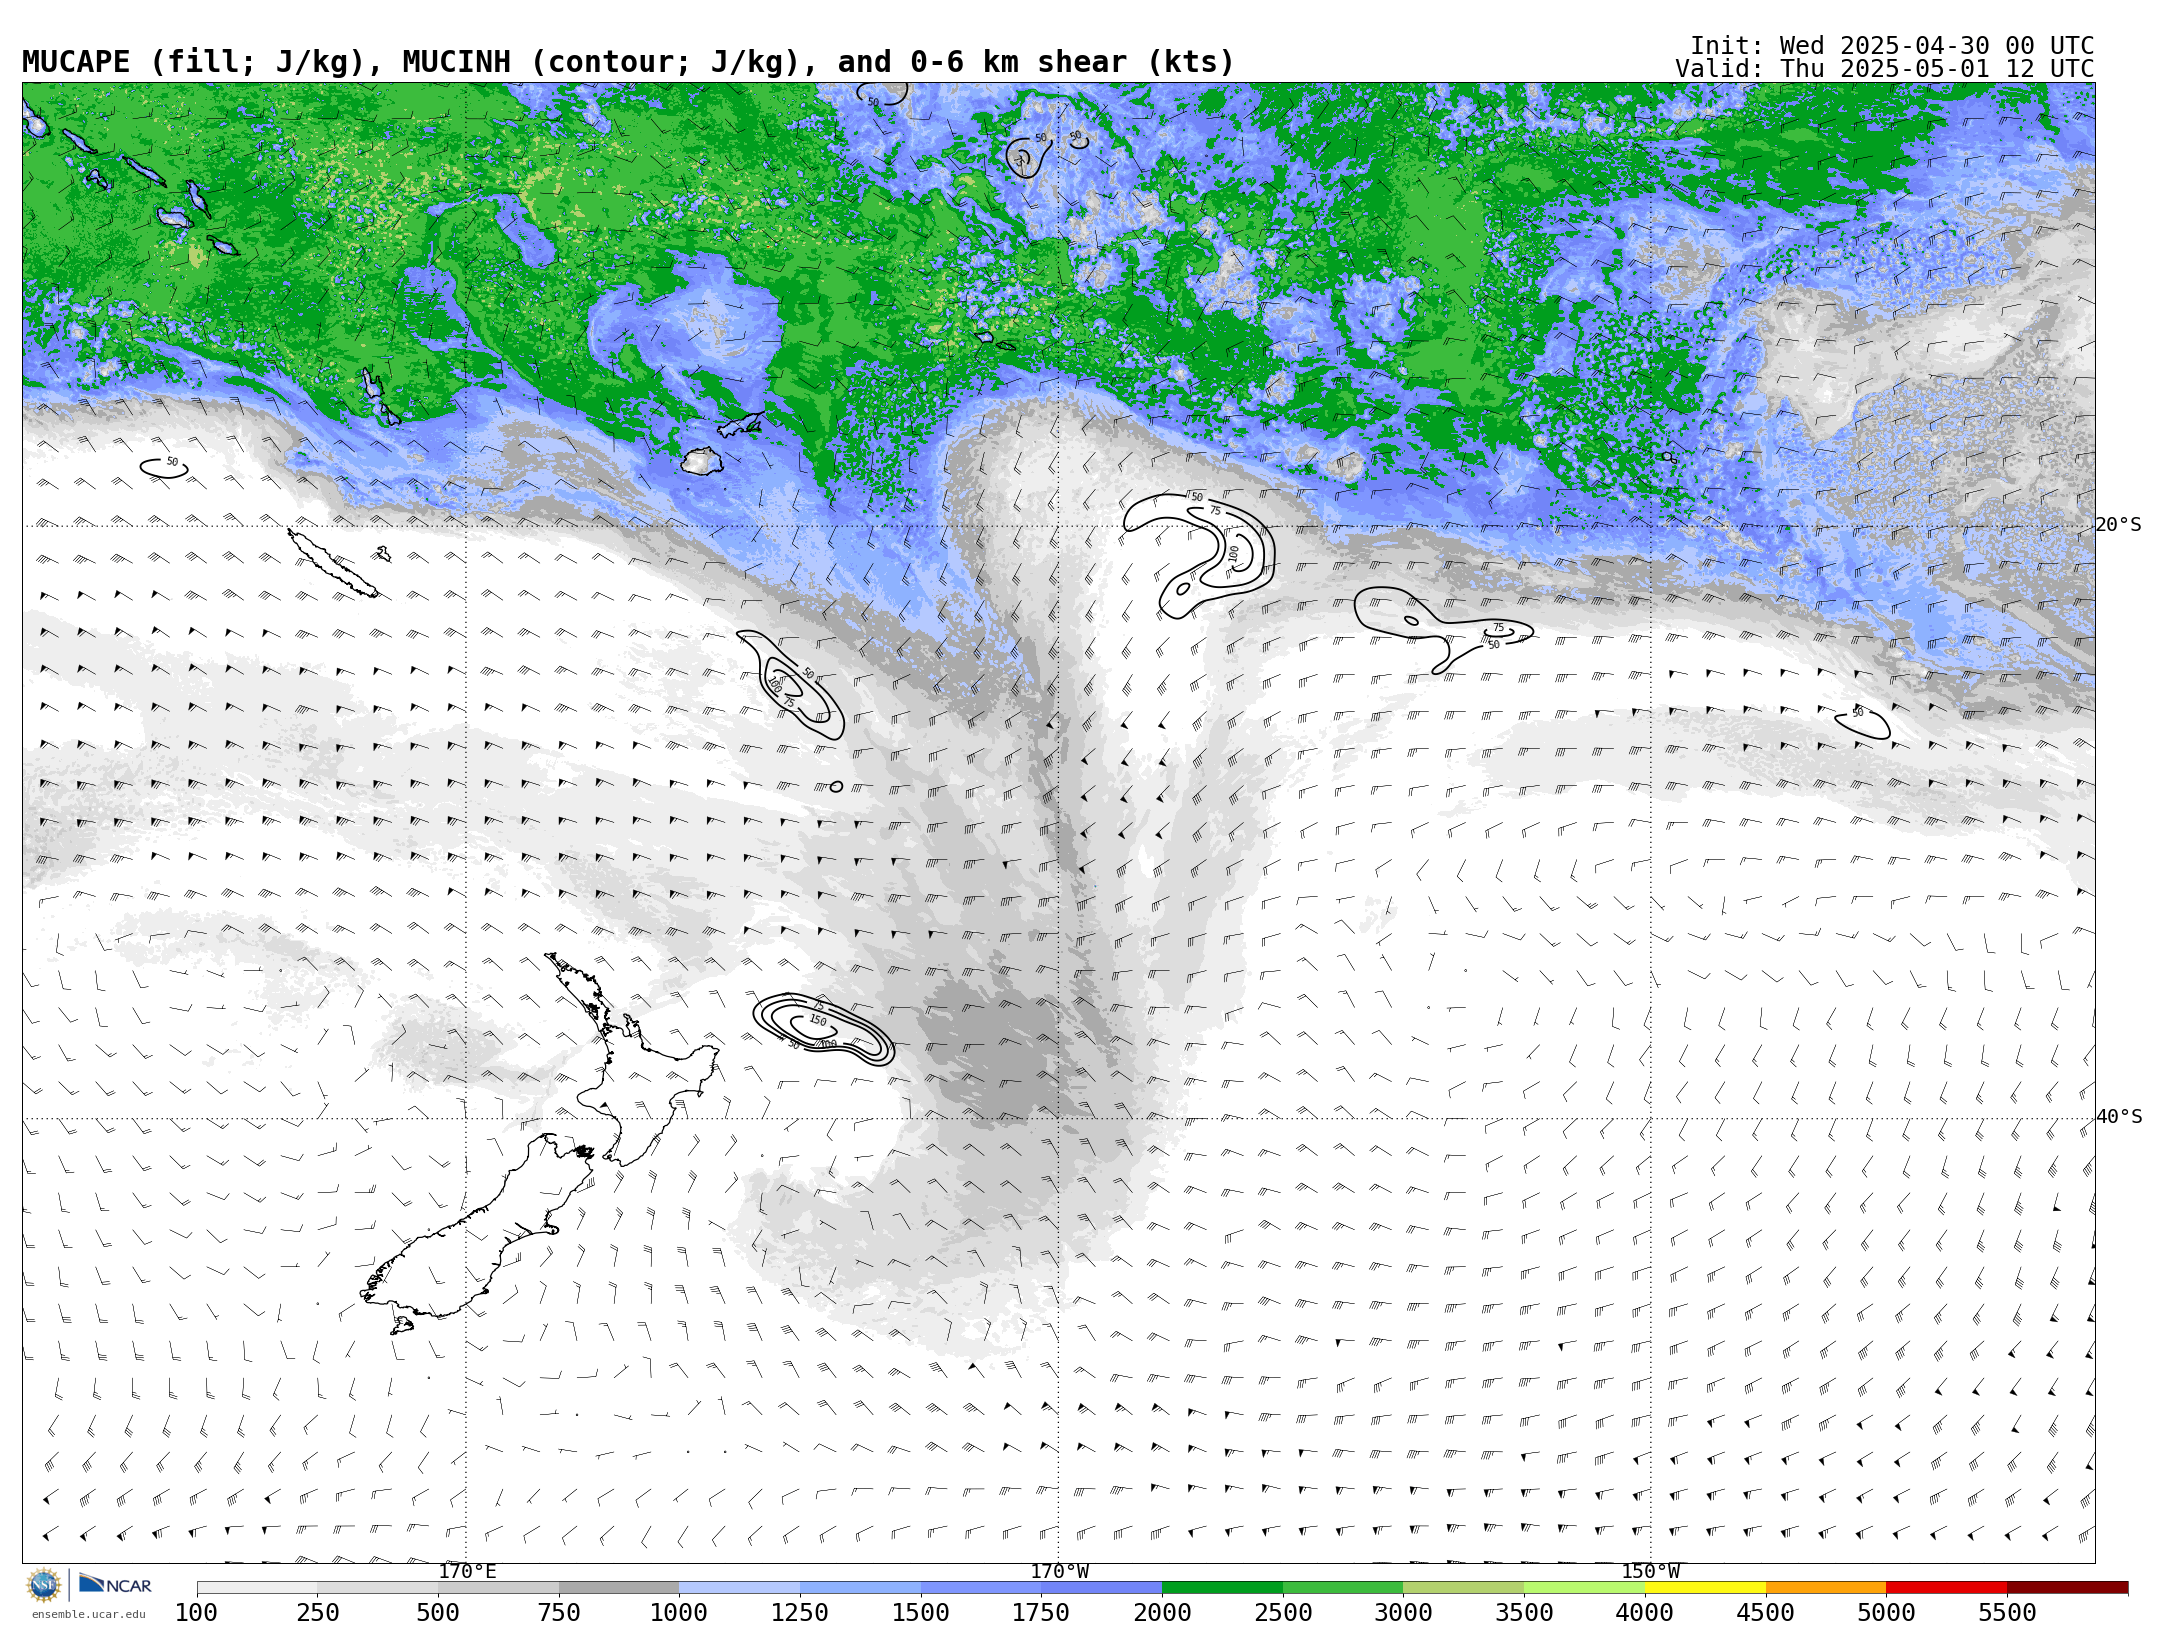Select the bright red 5000–5500 colorbar swatch
Image resolution: width=2160 pixels, height=1626 pixels.
[x=1946, y=1588]
